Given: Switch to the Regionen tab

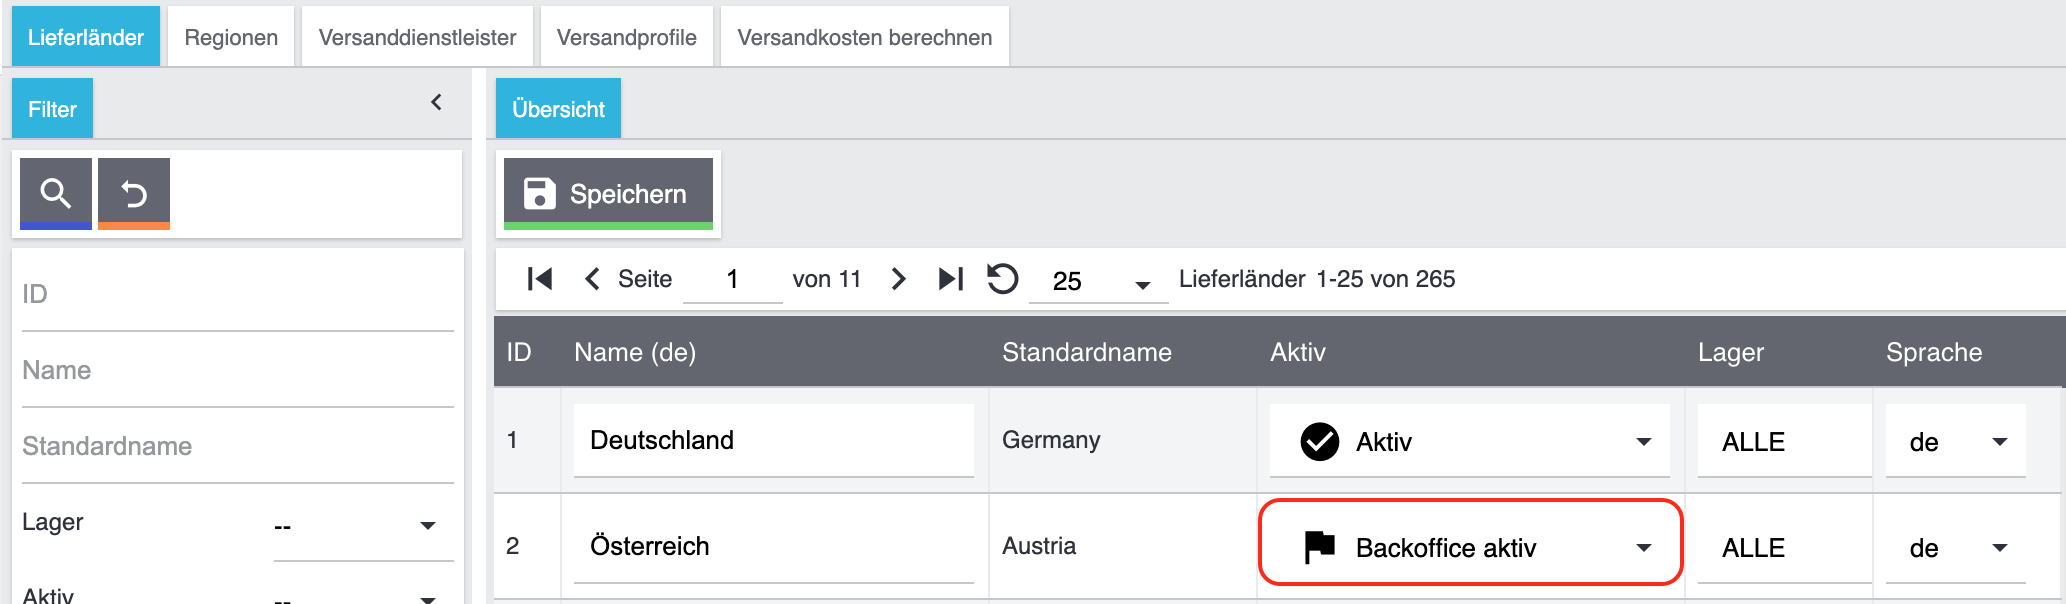Looking at the screenshot, I should [231, 37].
